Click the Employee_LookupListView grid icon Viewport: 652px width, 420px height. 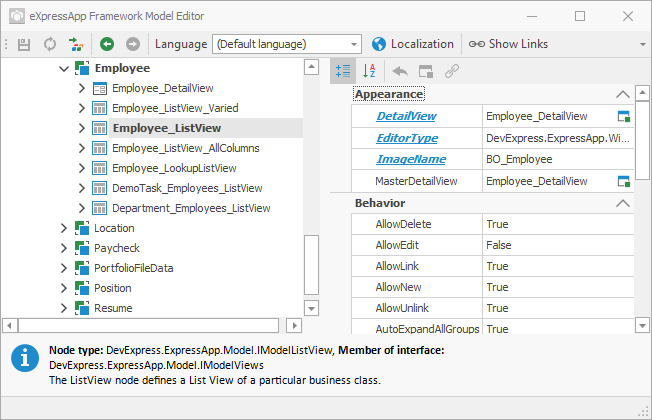point(99,168)
